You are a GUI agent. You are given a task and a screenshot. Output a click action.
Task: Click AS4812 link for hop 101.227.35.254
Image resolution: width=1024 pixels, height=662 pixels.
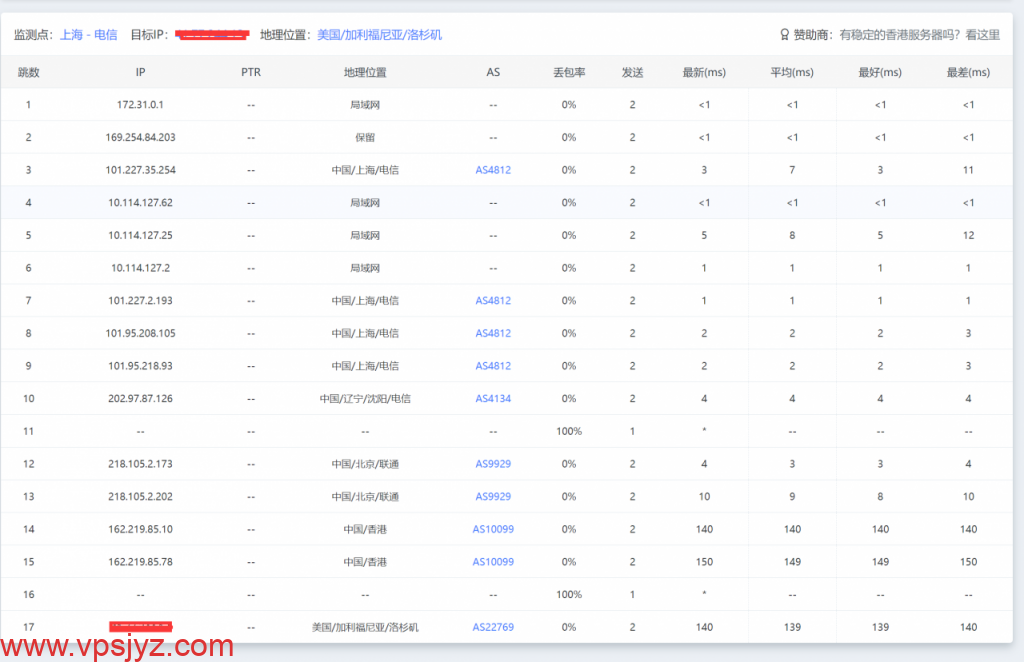493,170
